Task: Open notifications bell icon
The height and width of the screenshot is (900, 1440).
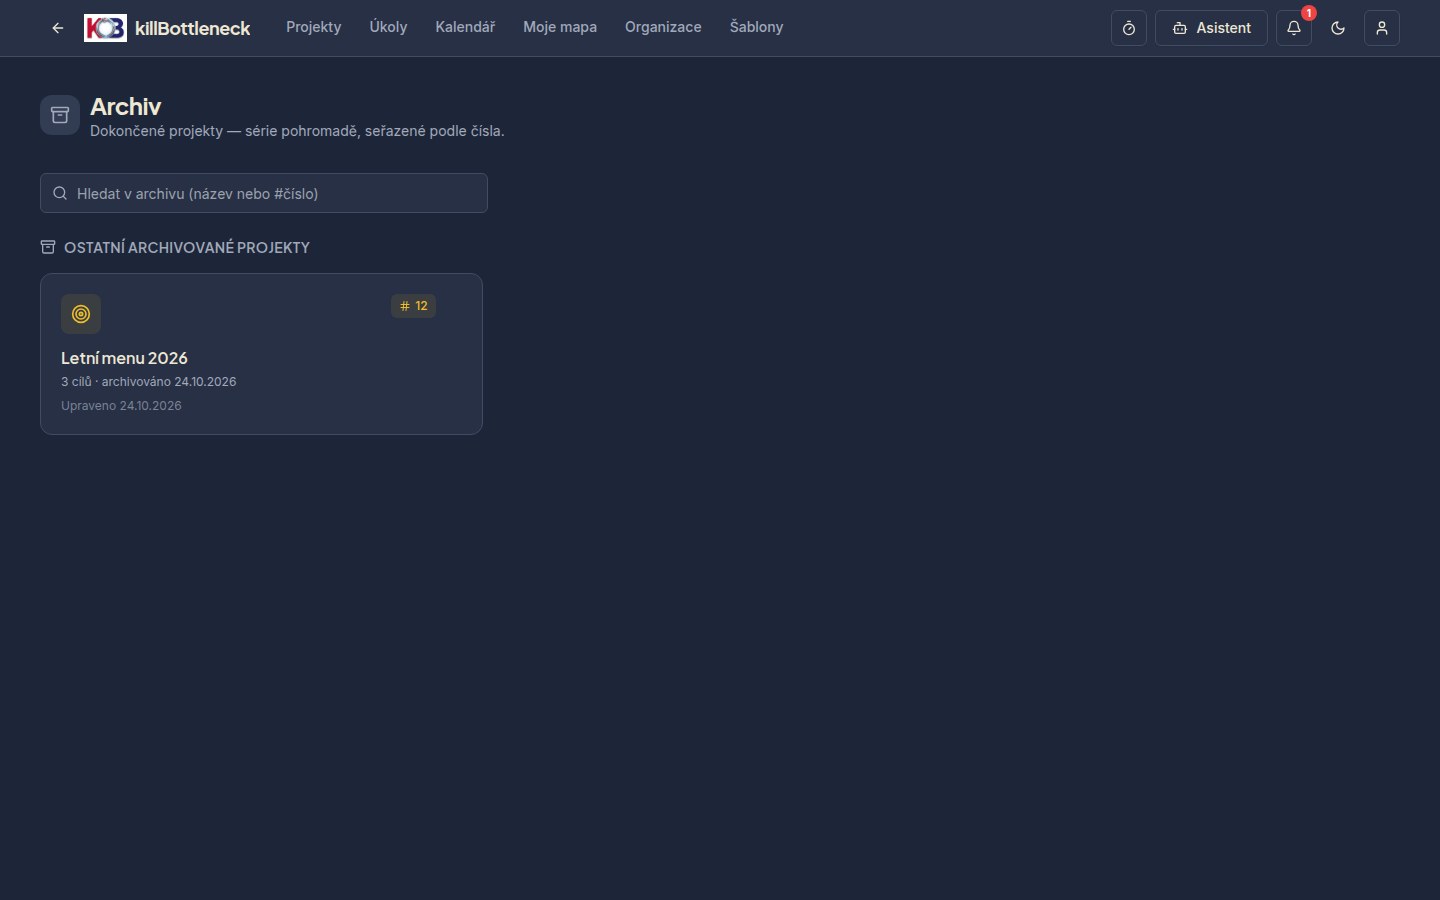Action: click(x=1294, y=28)
